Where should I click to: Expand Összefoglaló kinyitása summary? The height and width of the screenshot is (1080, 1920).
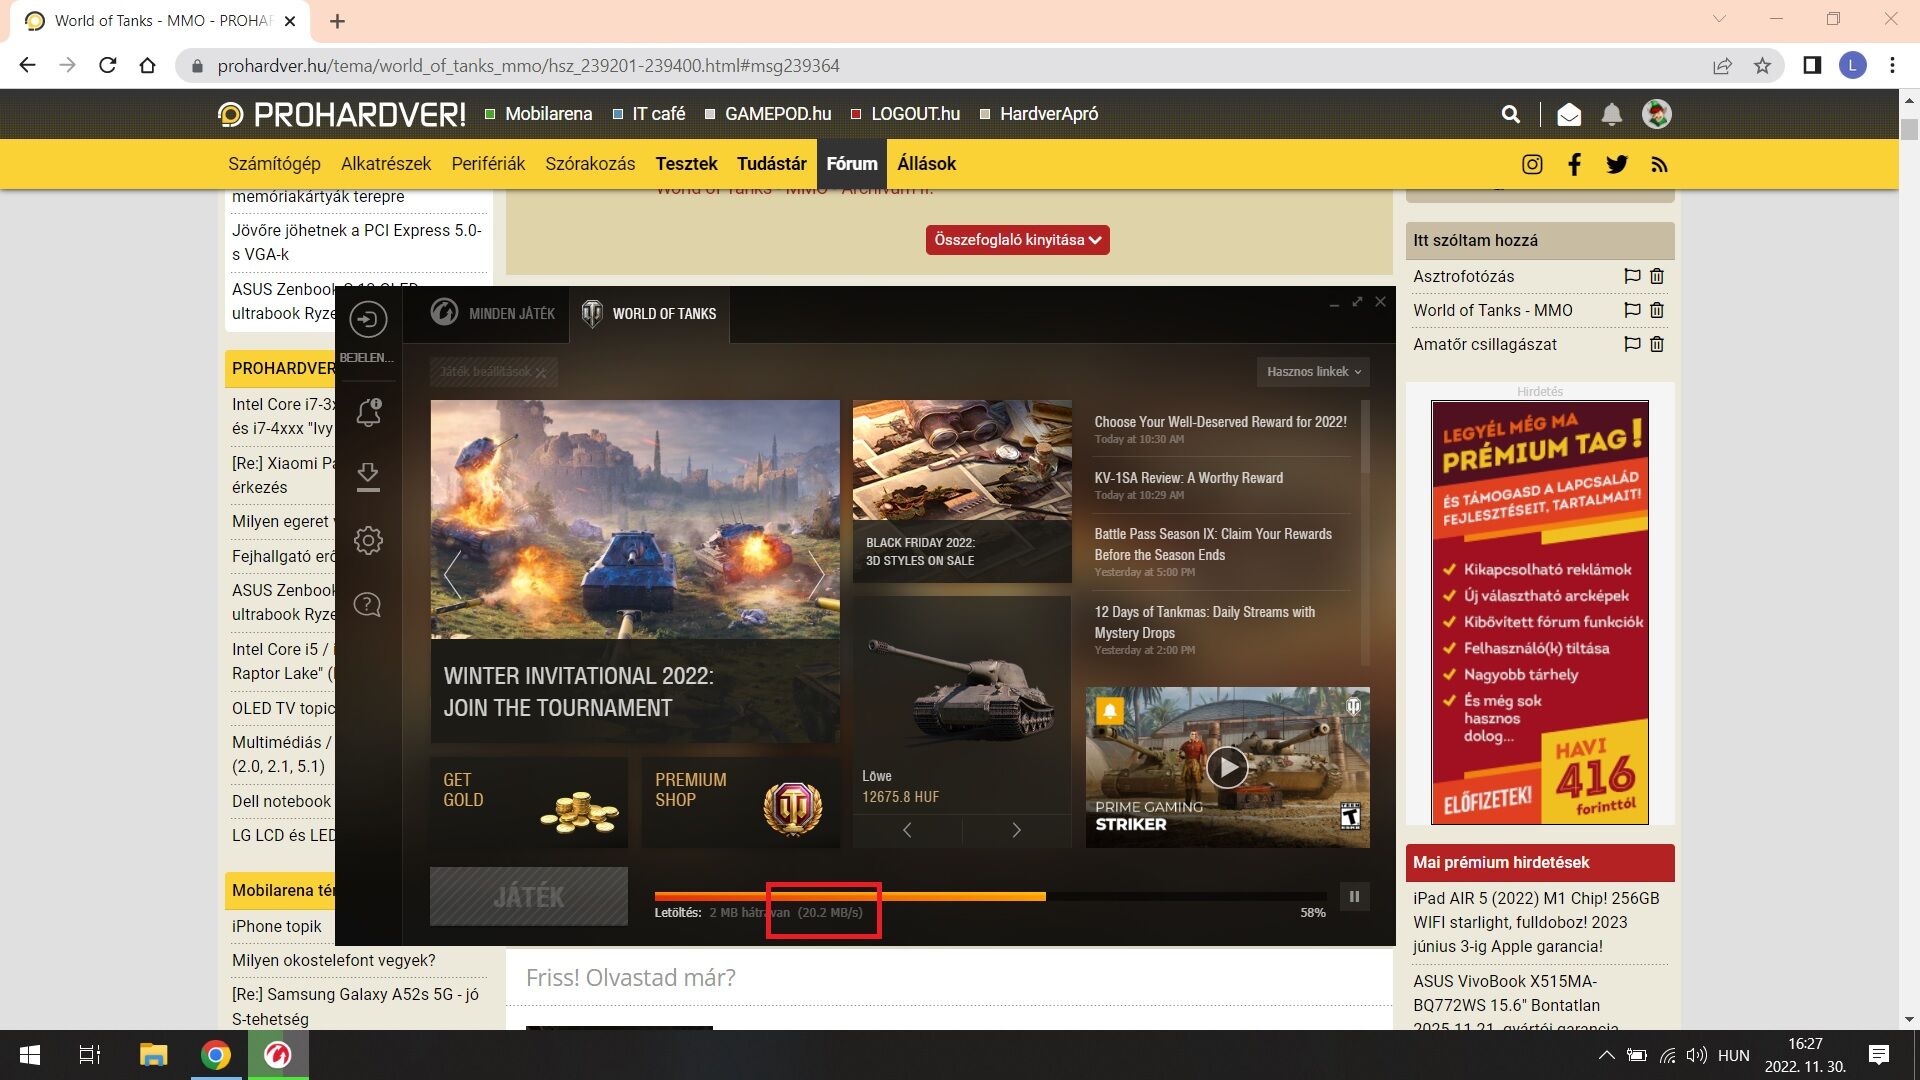[x=1017, y=240]
